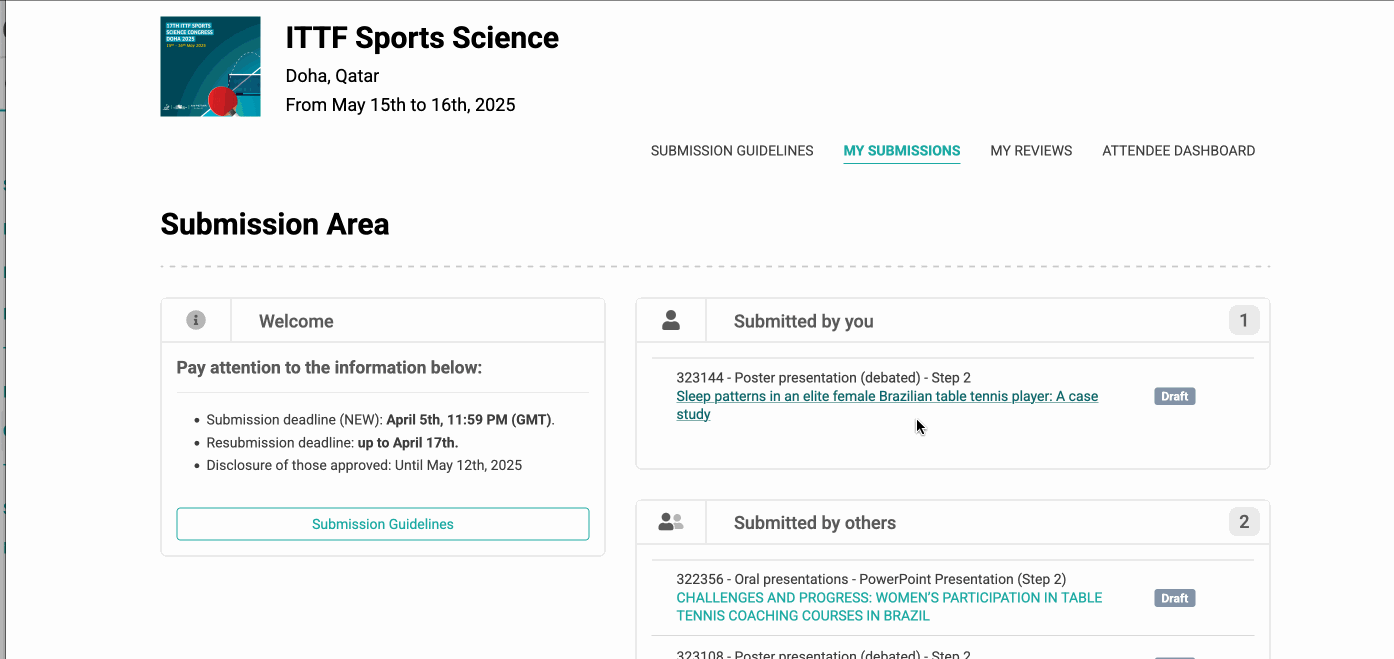The width and height of the screenshot is (1394, 659).
Task: Click the count badge showing 2
Action: coord(1244,522)
